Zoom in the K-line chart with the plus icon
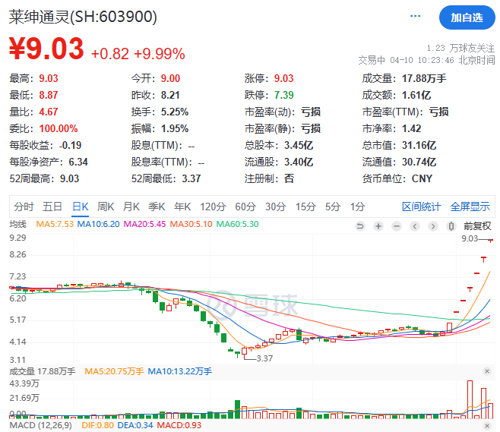This screenshot has height=432, width=500. coord(378,227)
